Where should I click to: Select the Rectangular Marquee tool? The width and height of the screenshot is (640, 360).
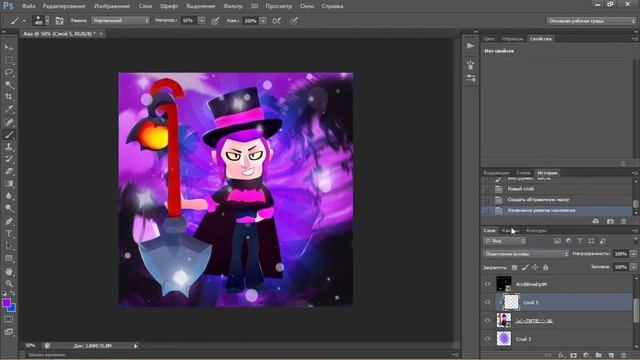[9, 60]
